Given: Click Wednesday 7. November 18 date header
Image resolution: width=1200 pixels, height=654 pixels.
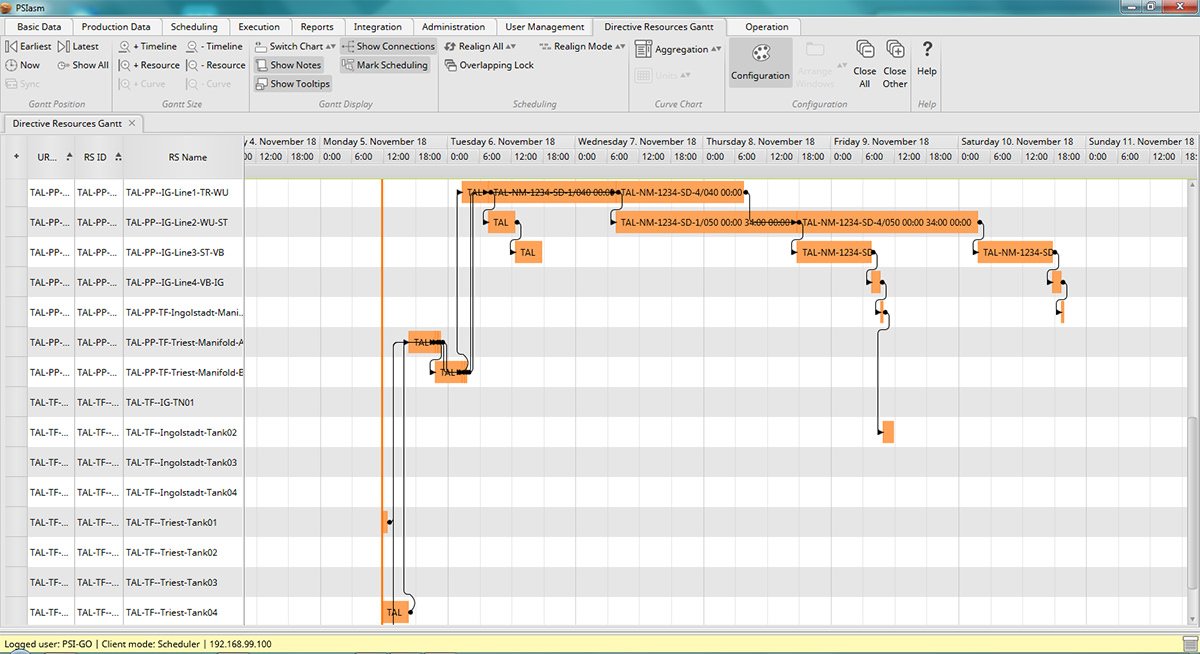Looking at the screenshot, I should click(636, 141).
